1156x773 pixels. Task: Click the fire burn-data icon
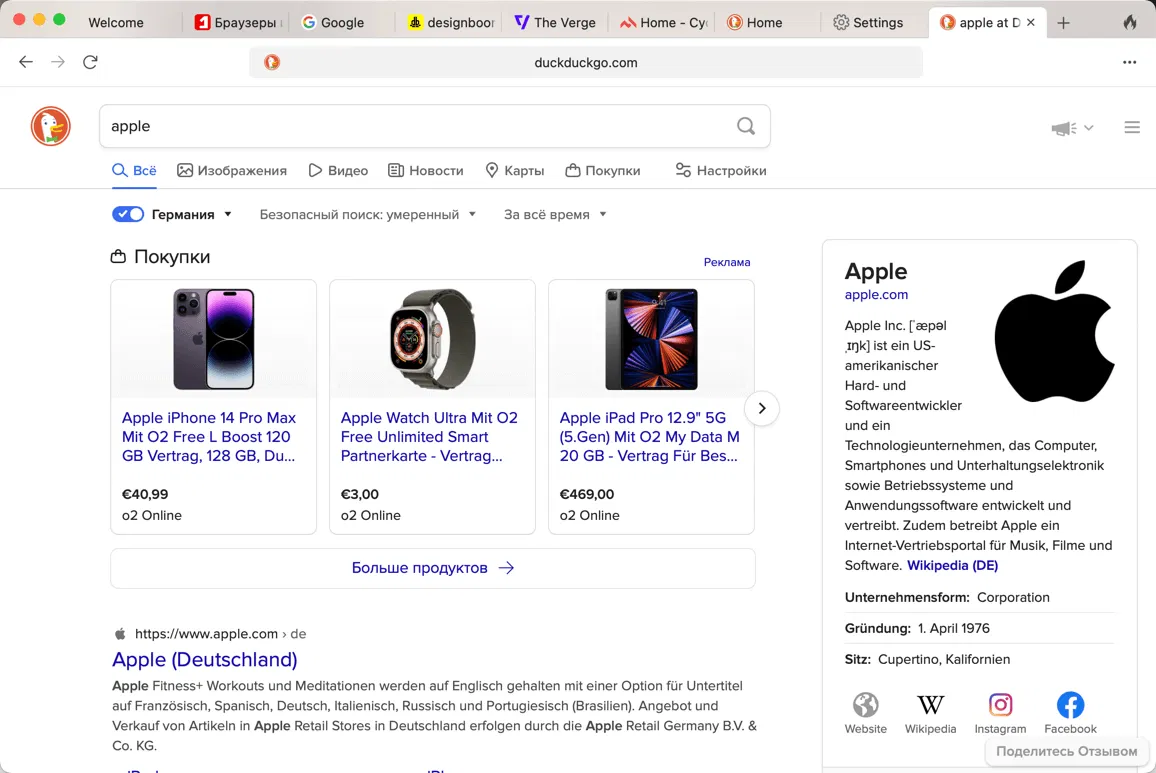(1130, 22)
